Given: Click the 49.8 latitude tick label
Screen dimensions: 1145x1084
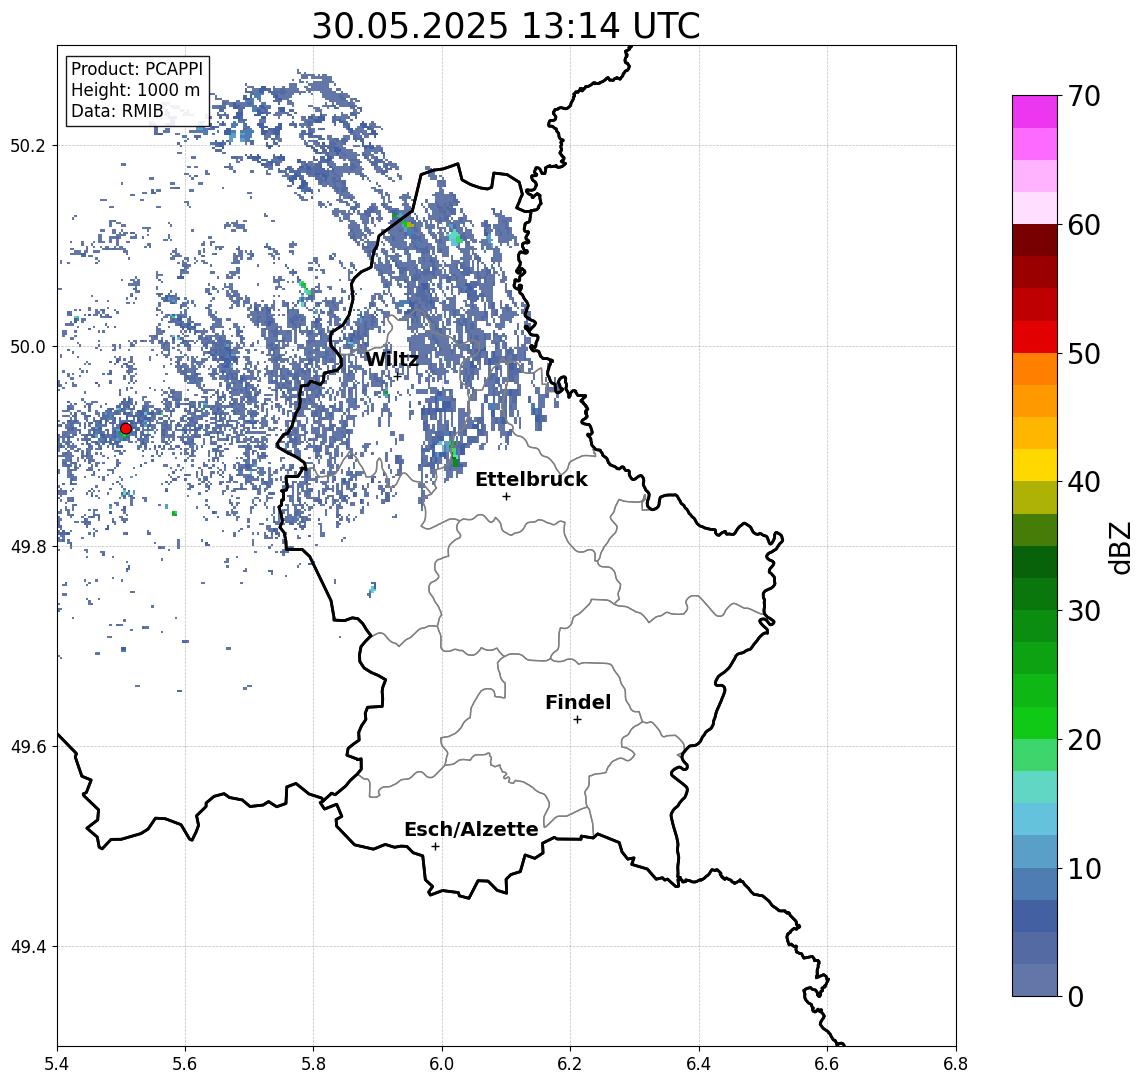Looking at the screenshot, I should click(x=28, y=547).
